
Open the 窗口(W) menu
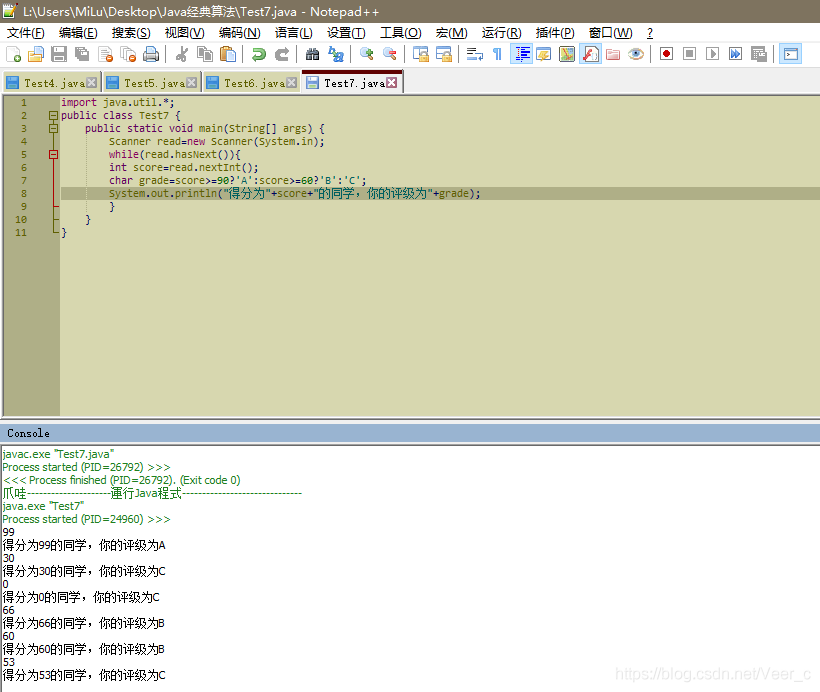tap(610, 33)
